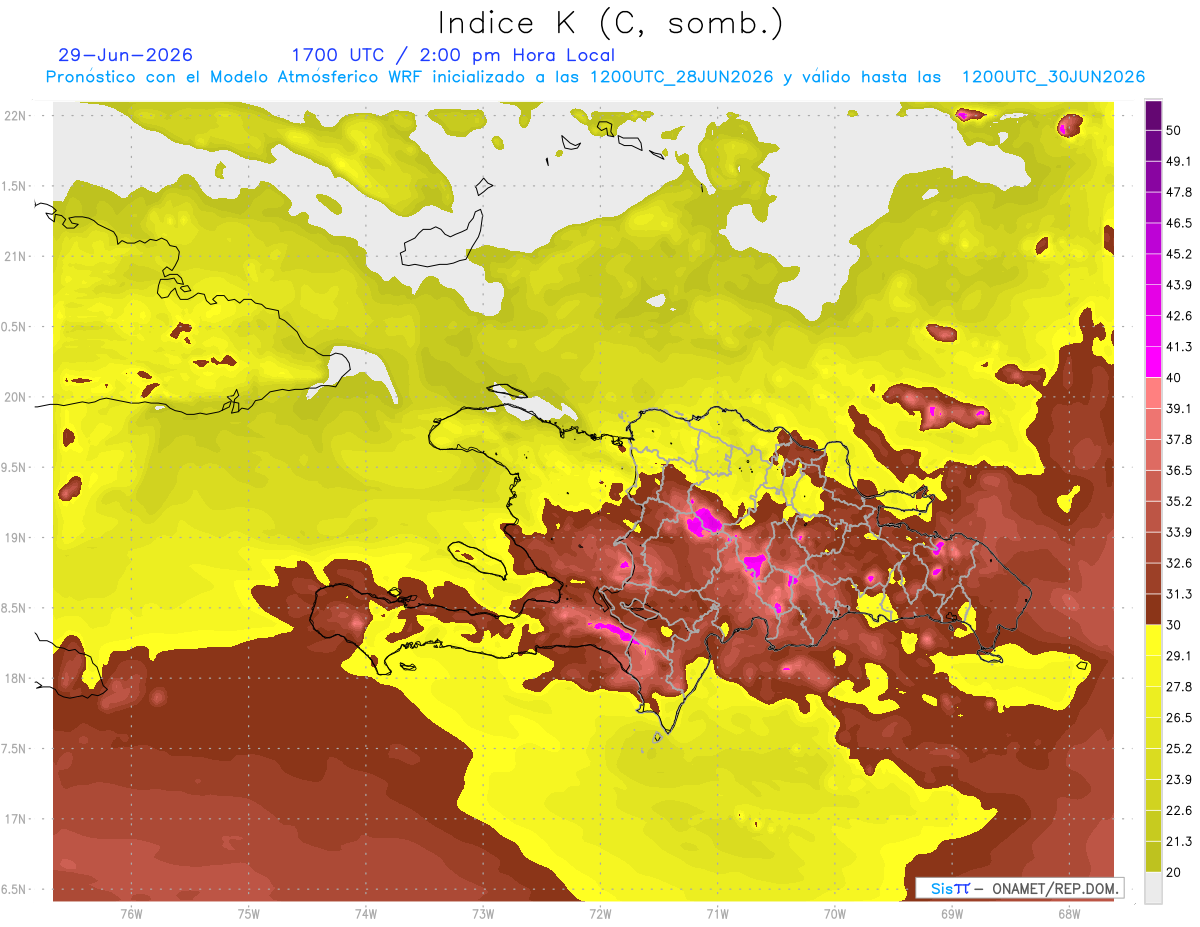
Task: Click the color bar value '42.6'
Action: pos(1179,316)
